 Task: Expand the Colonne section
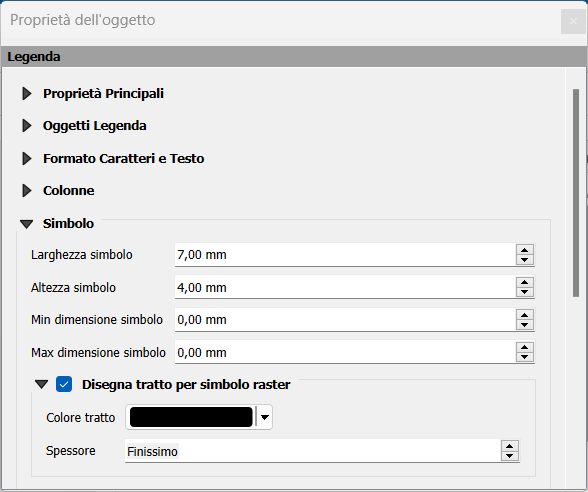pos(27,190)
